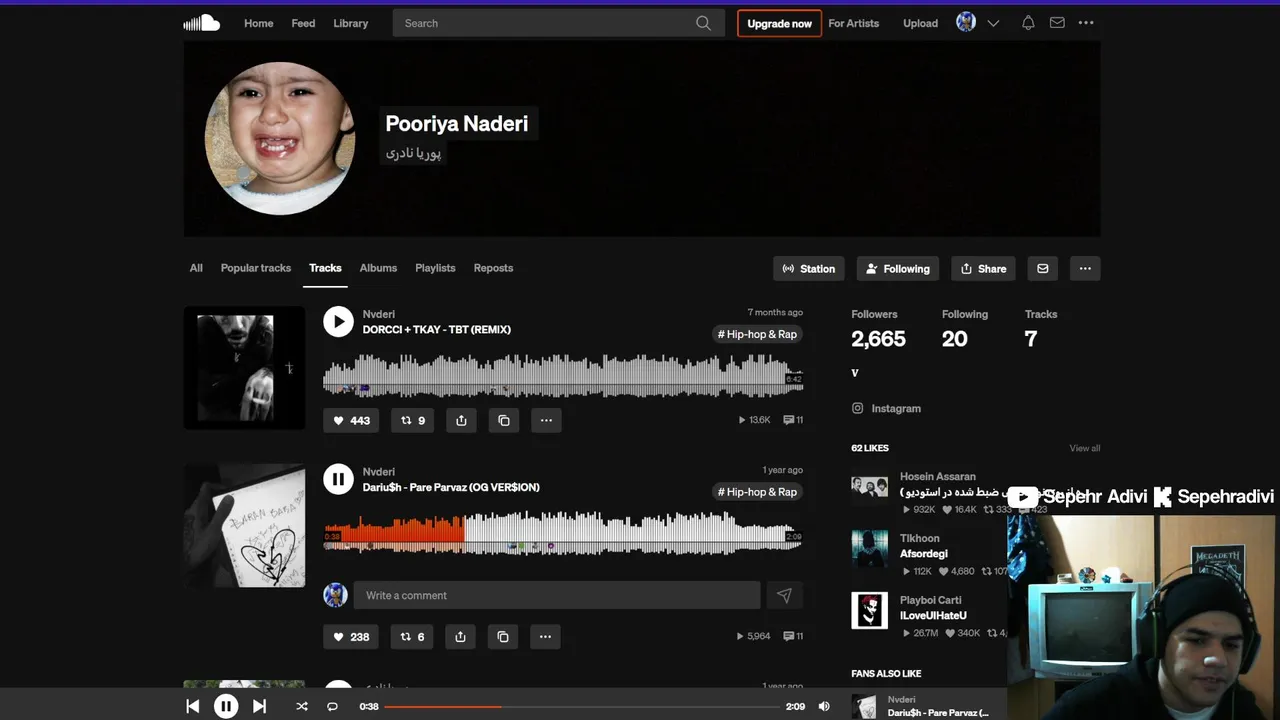
Task: Switch to the Playlists tab
Action: pyautogui.click(x=435, y=268)
